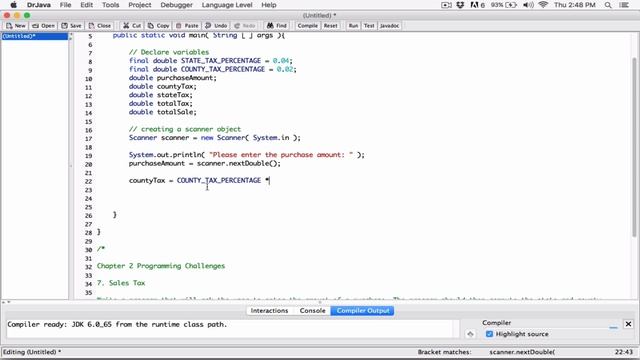The width and height of the screenshot is (640, 360).
Task: Cut the selection using the Cut button
Action: click(x=132, y=26)
